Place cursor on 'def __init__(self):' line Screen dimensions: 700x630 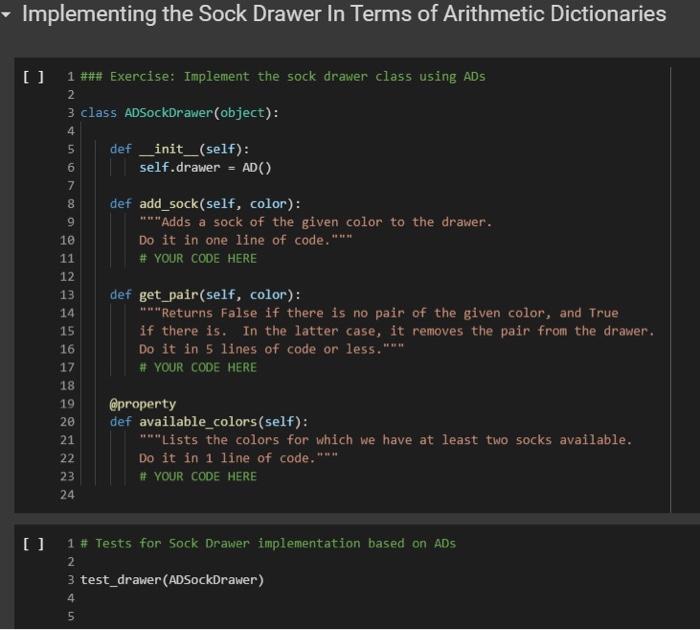click(179, 149)
